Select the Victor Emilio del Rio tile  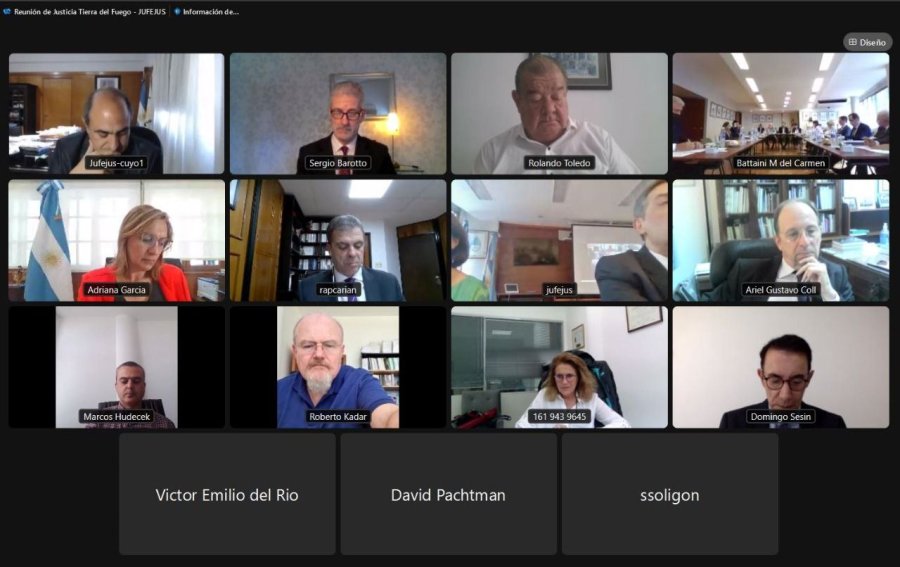[x=227, y=494]
